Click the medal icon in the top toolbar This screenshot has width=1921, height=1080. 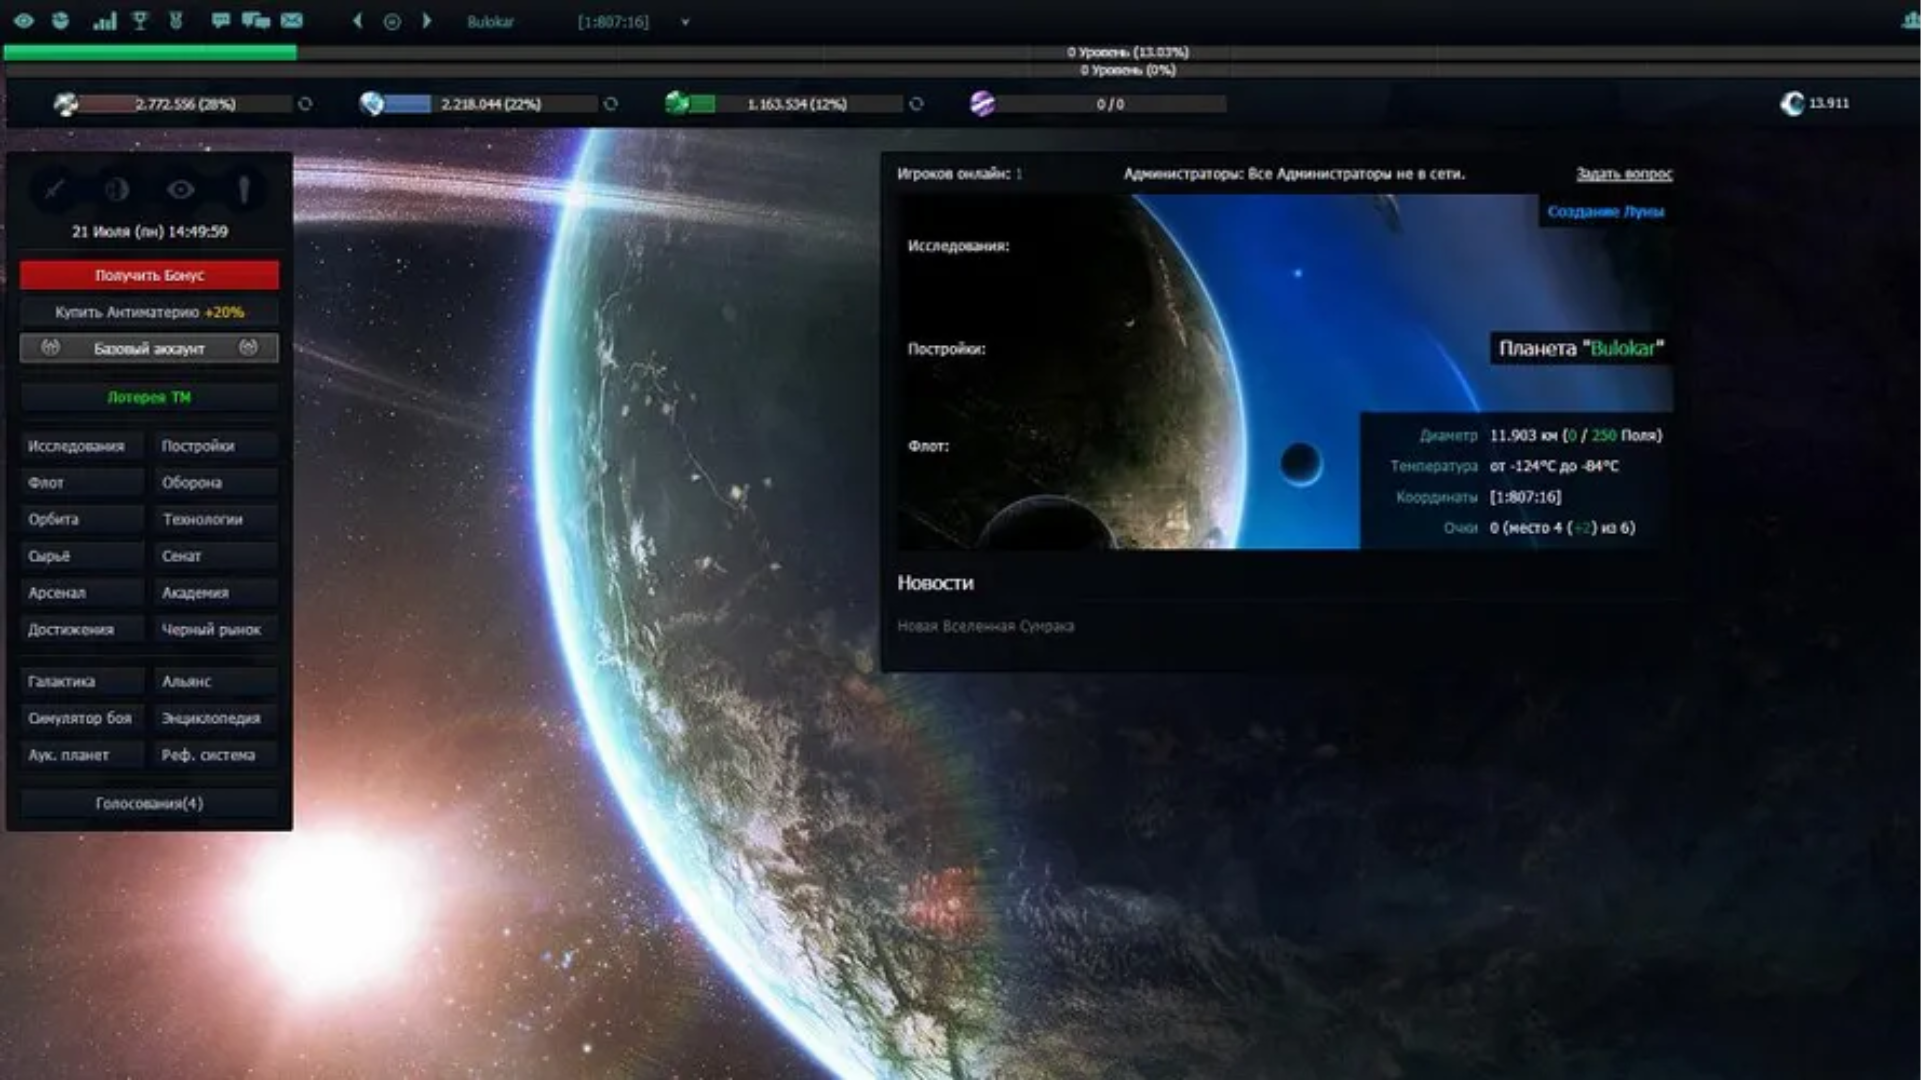(x=176, y=20)
